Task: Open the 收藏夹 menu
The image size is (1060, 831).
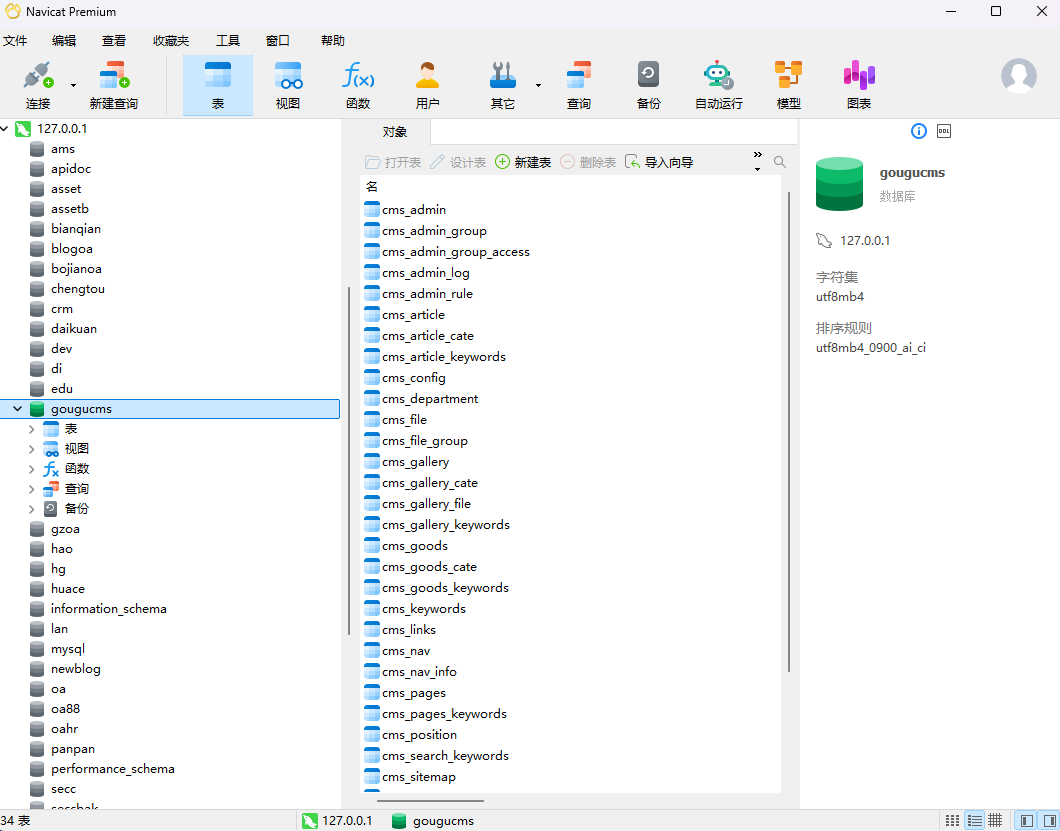Action: (x=171, y=41)
